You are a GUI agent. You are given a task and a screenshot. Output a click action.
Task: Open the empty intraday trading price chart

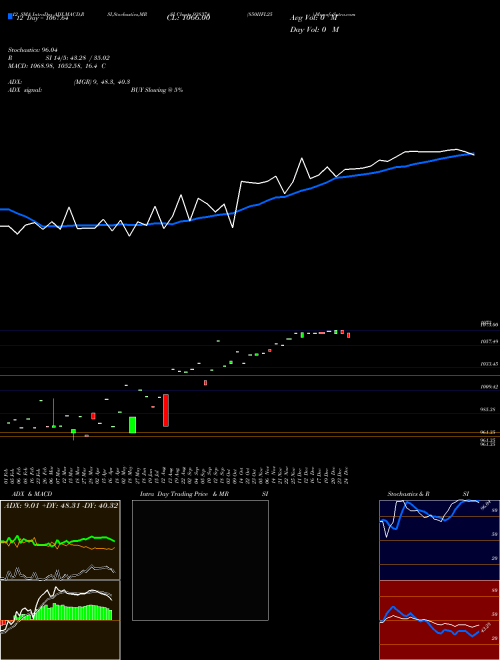pyautogui.click(x=200, y=560)
